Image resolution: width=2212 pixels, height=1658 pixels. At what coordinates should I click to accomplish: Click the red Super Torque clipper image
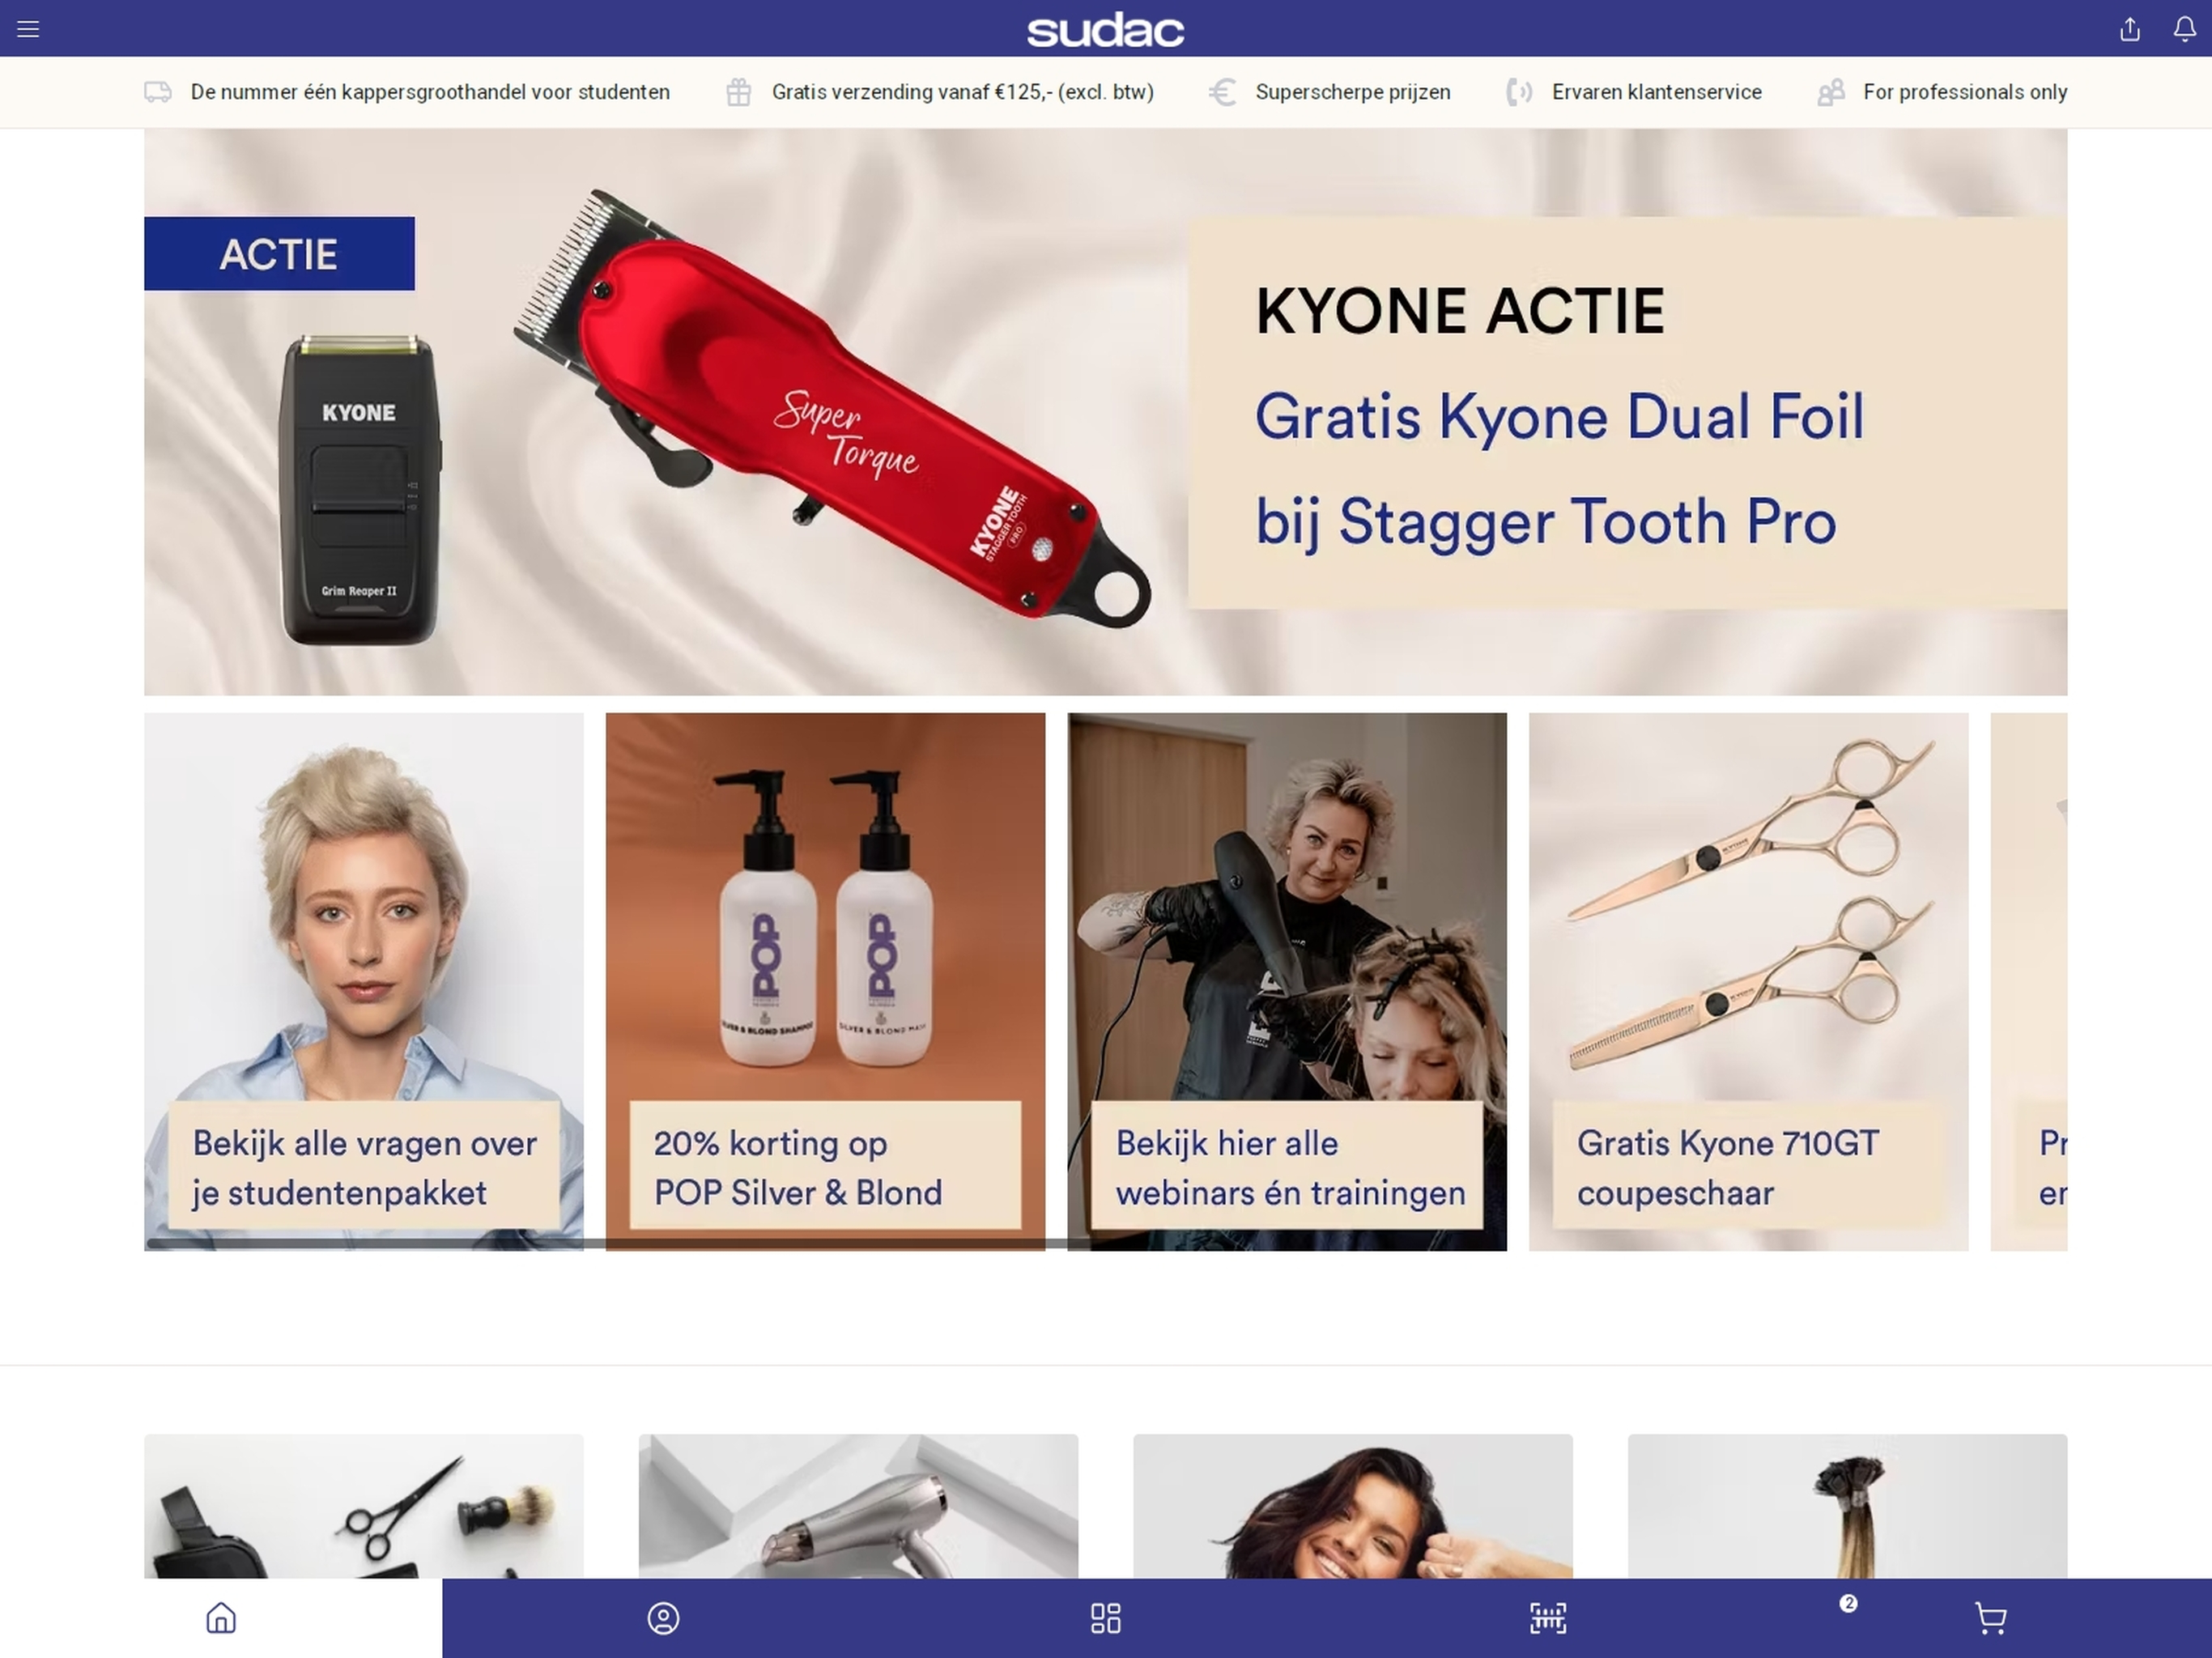click(x=832, y=408)
